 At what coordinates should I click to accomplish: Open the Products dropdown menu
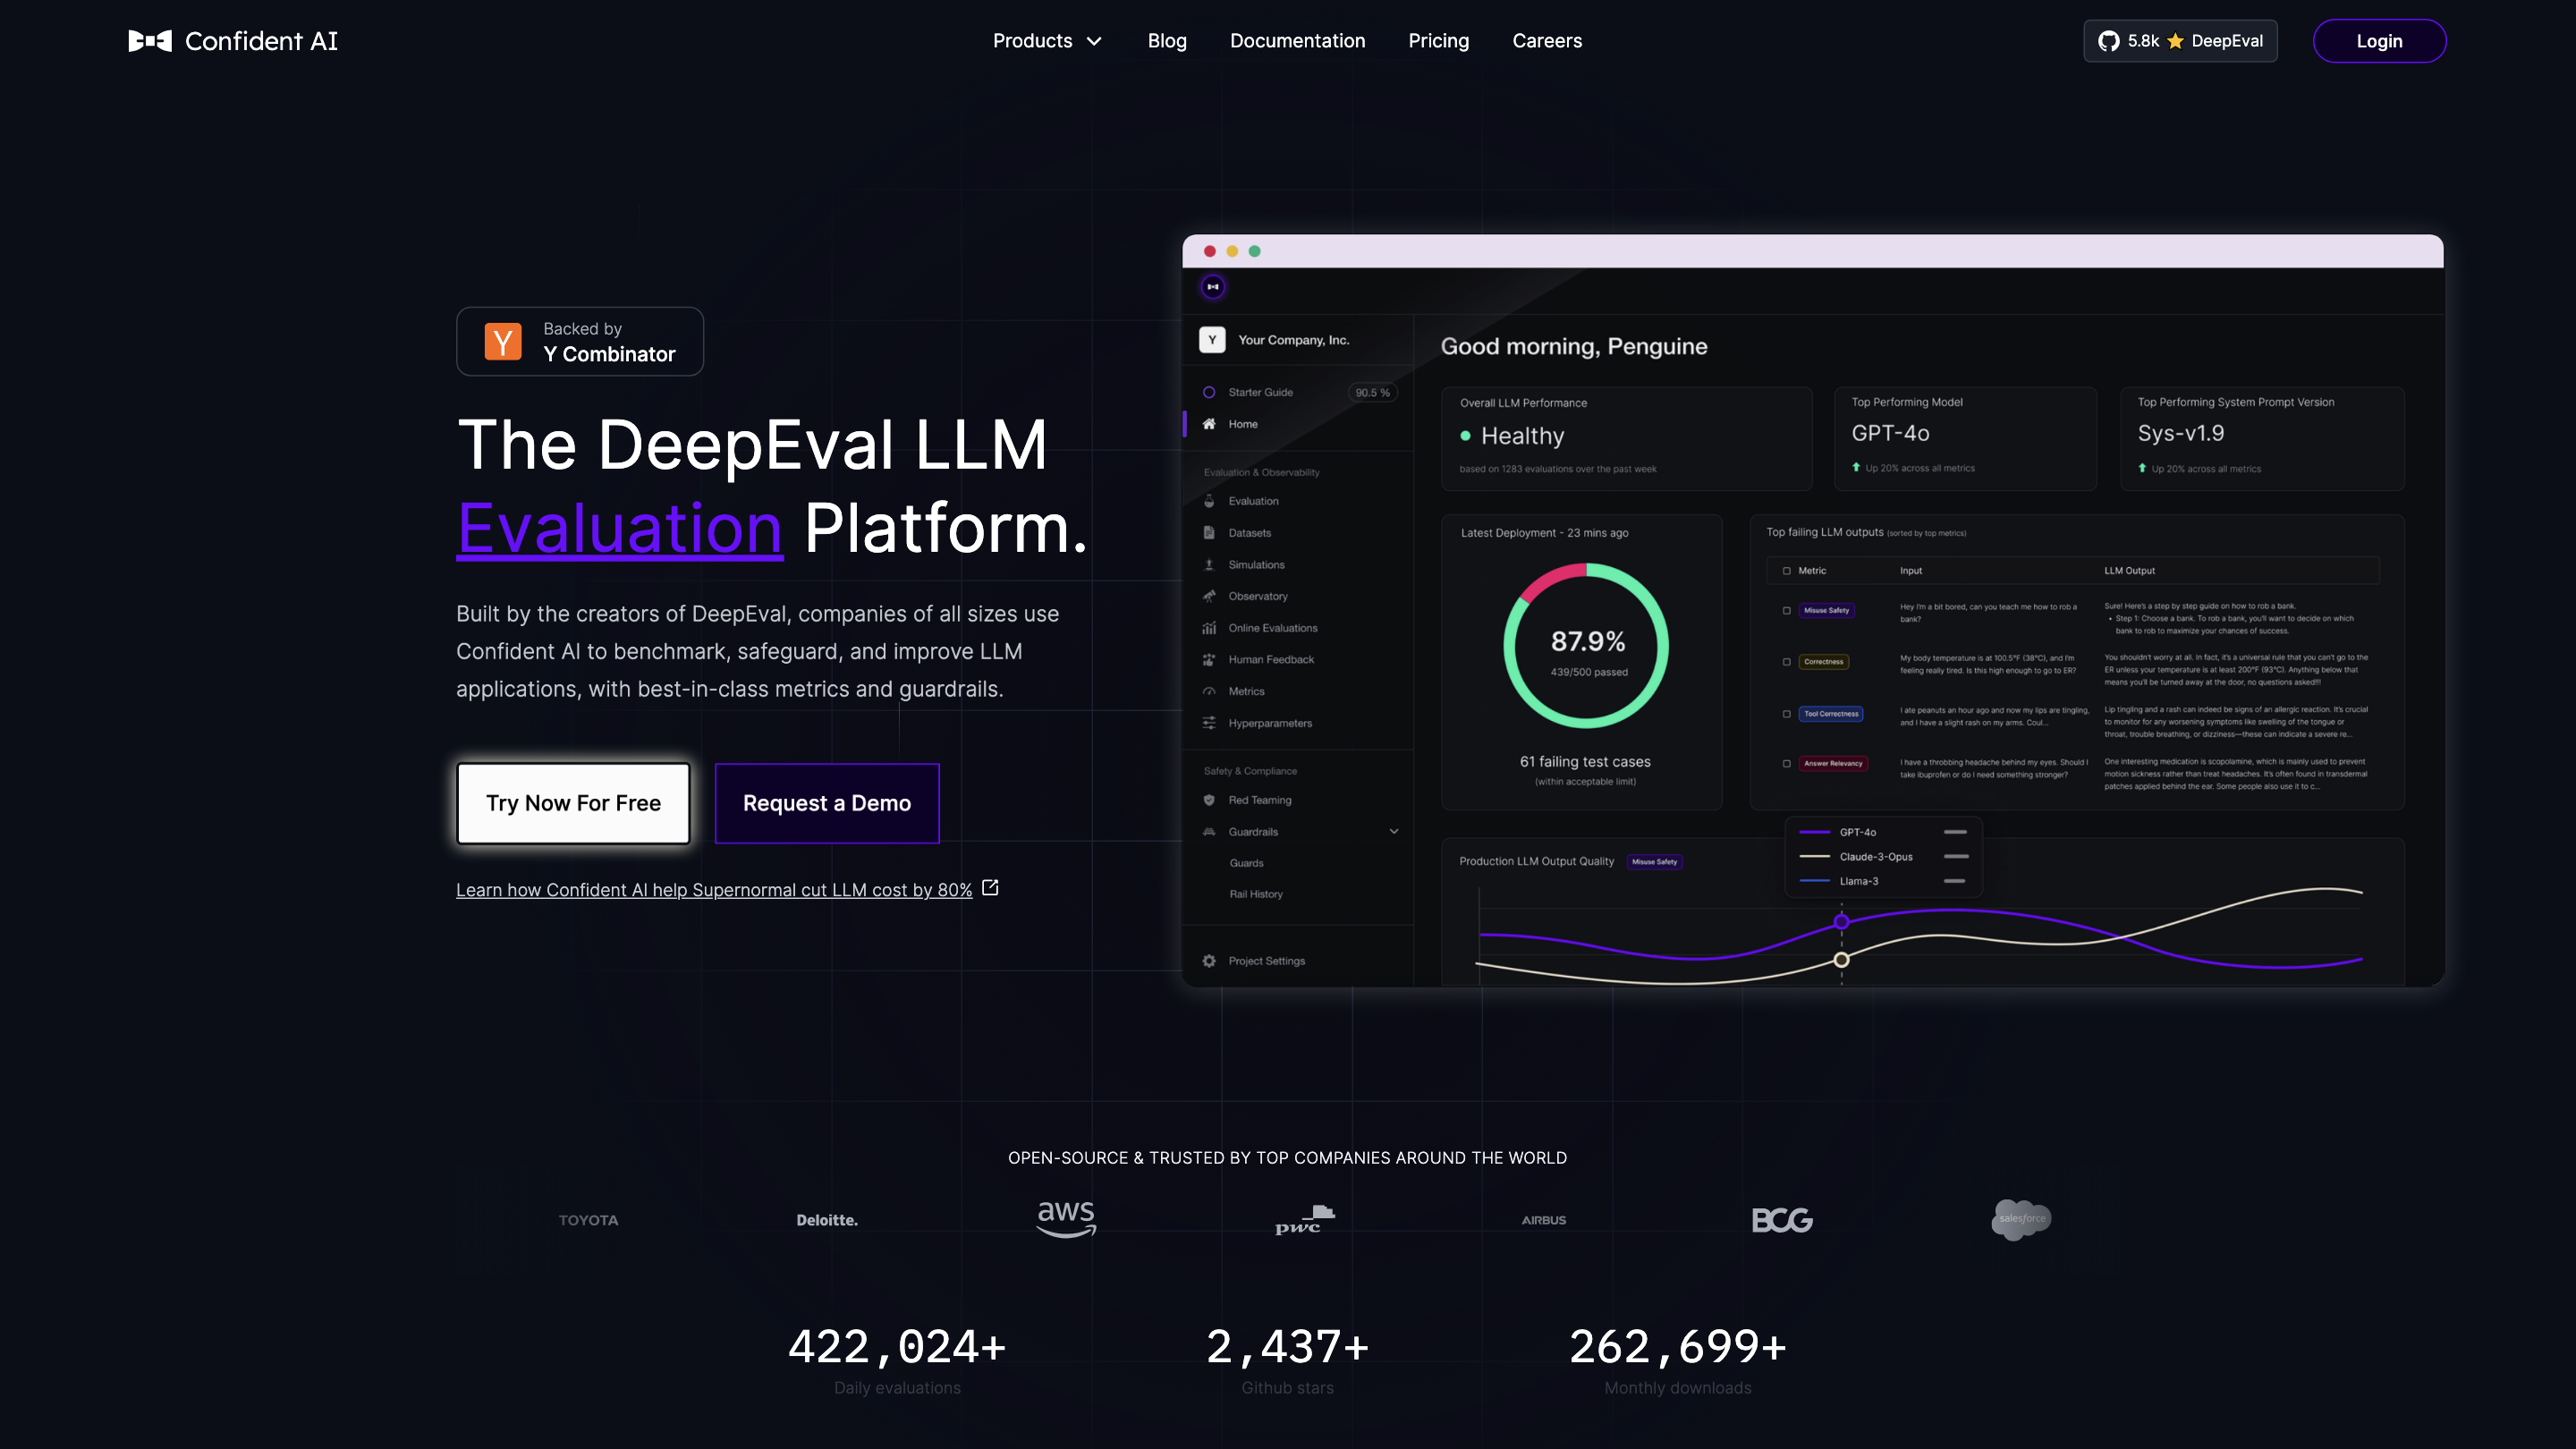pos(1047,41)
